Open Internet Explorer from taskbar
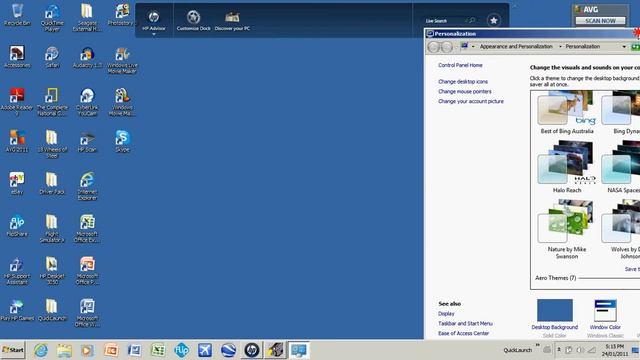 click(x=40, y=350)
